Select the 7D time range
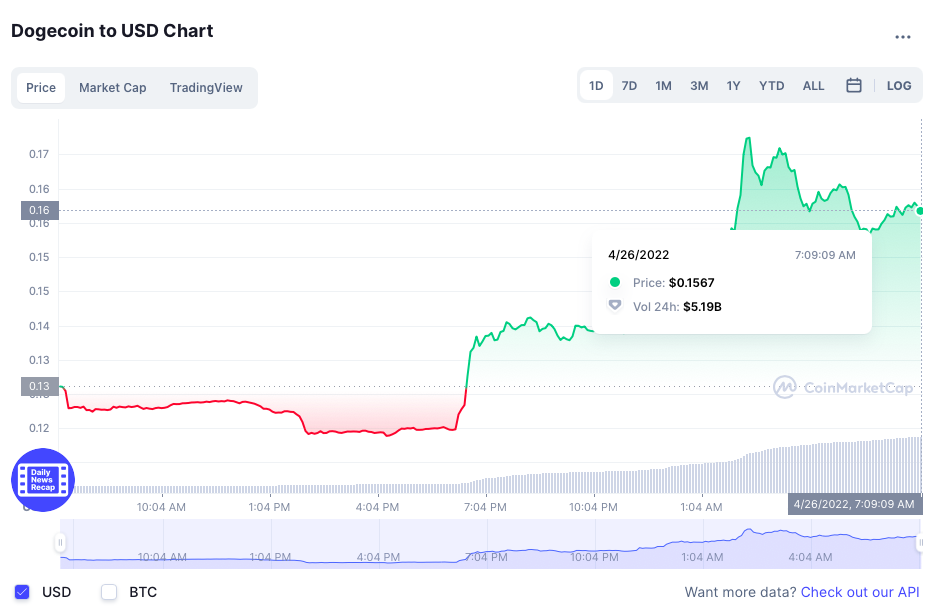Image resolution: width=938 pixels, height=607 pixels. point(629,86)
